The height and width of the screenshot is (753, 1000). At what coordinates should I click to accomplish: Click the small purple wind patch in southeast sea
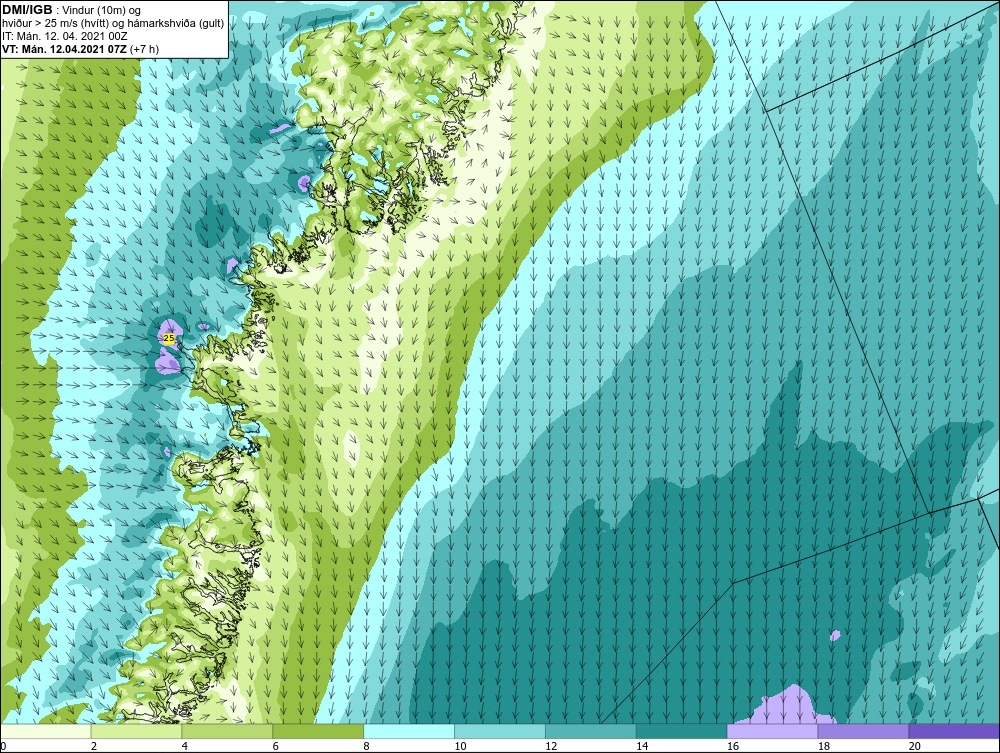(835, 635)
